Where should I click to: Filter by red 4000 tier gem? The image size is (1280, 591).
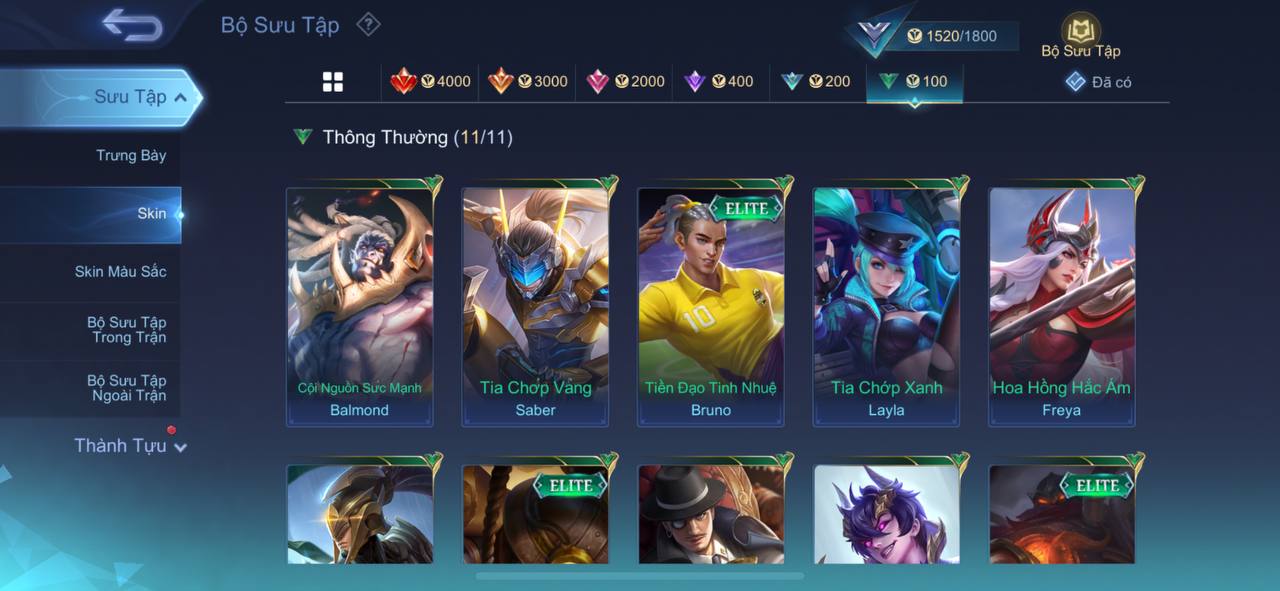click(430, 81)
